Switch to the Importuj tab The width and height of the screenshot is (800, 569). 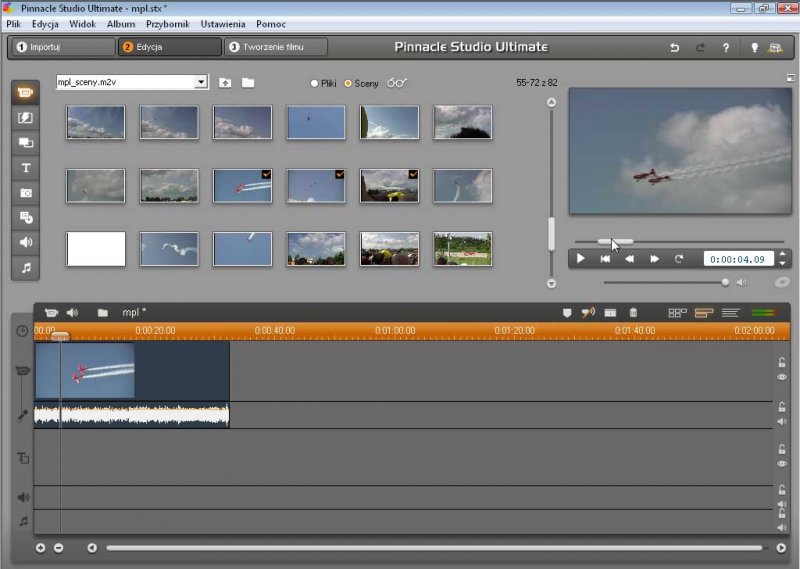[x=62, y=47]
